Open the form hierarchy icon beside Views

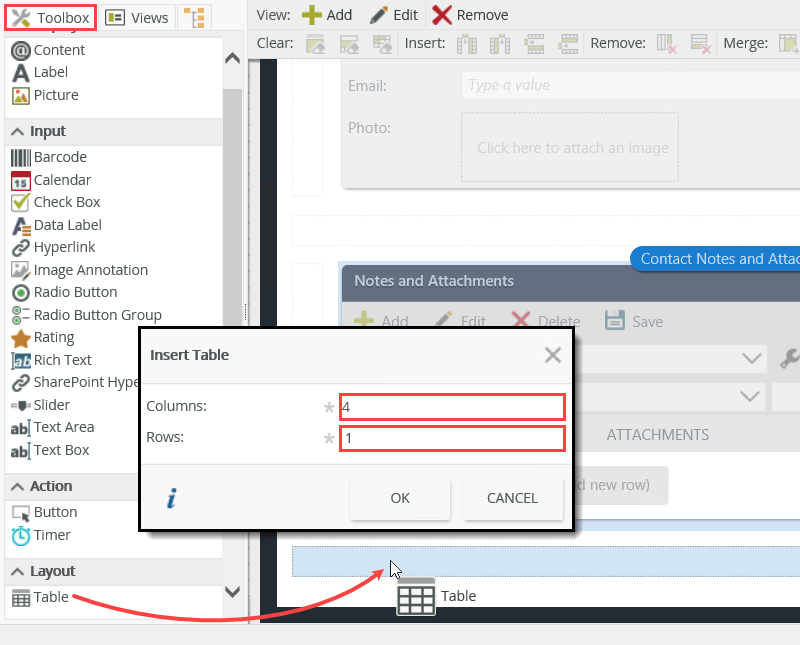tap(194, 17)
